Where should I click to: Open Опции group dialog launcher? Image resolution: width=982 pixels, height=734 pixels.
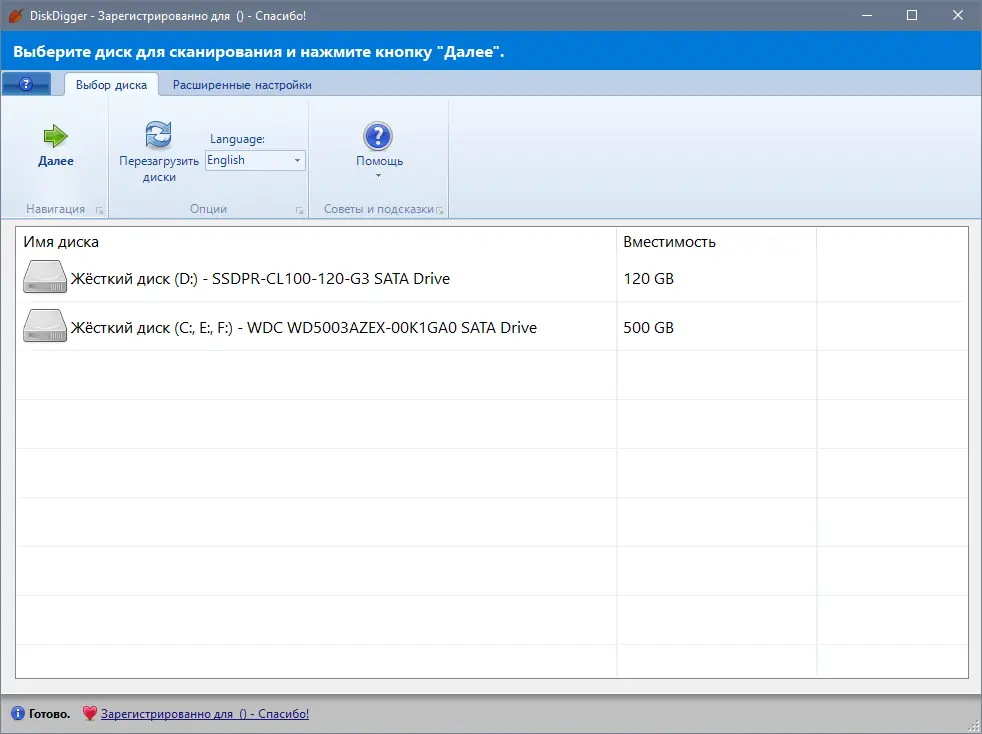coord(299,210)
